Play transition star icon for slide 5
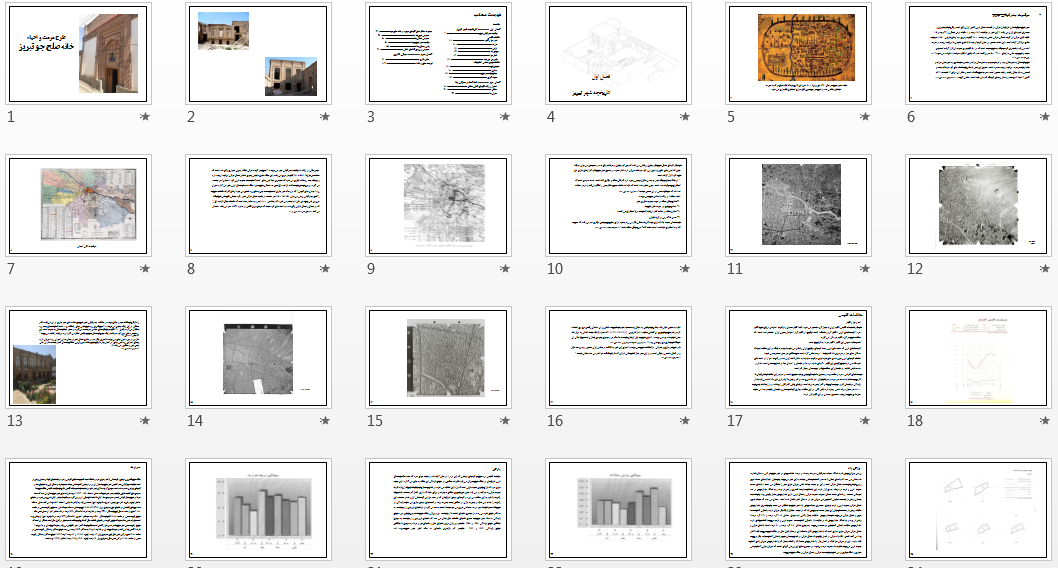1058x568 pixels. click(x=865, y=117)
